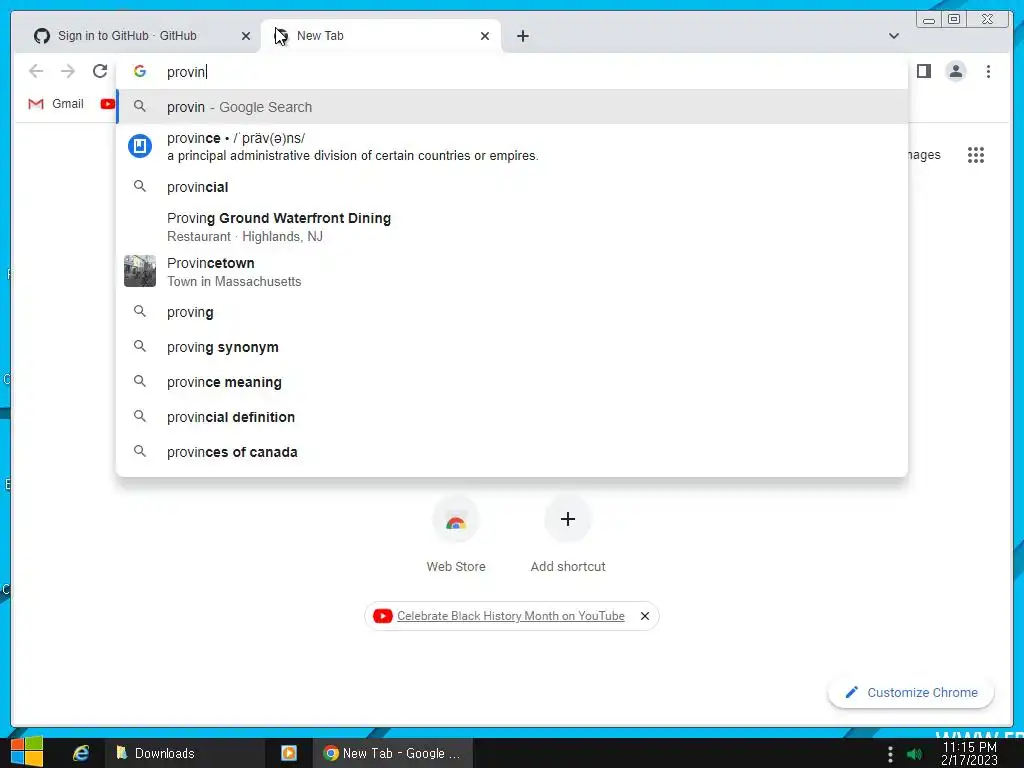Open the YouTube bookmark icon

coord(108,104)
